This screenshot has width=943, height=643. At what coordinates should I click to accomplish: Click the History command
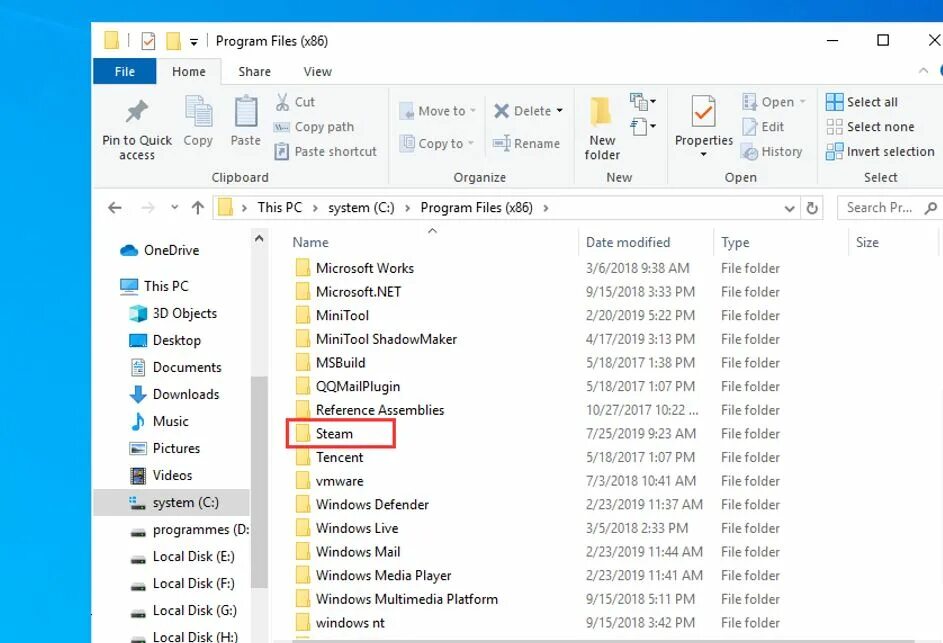(772, 152)
